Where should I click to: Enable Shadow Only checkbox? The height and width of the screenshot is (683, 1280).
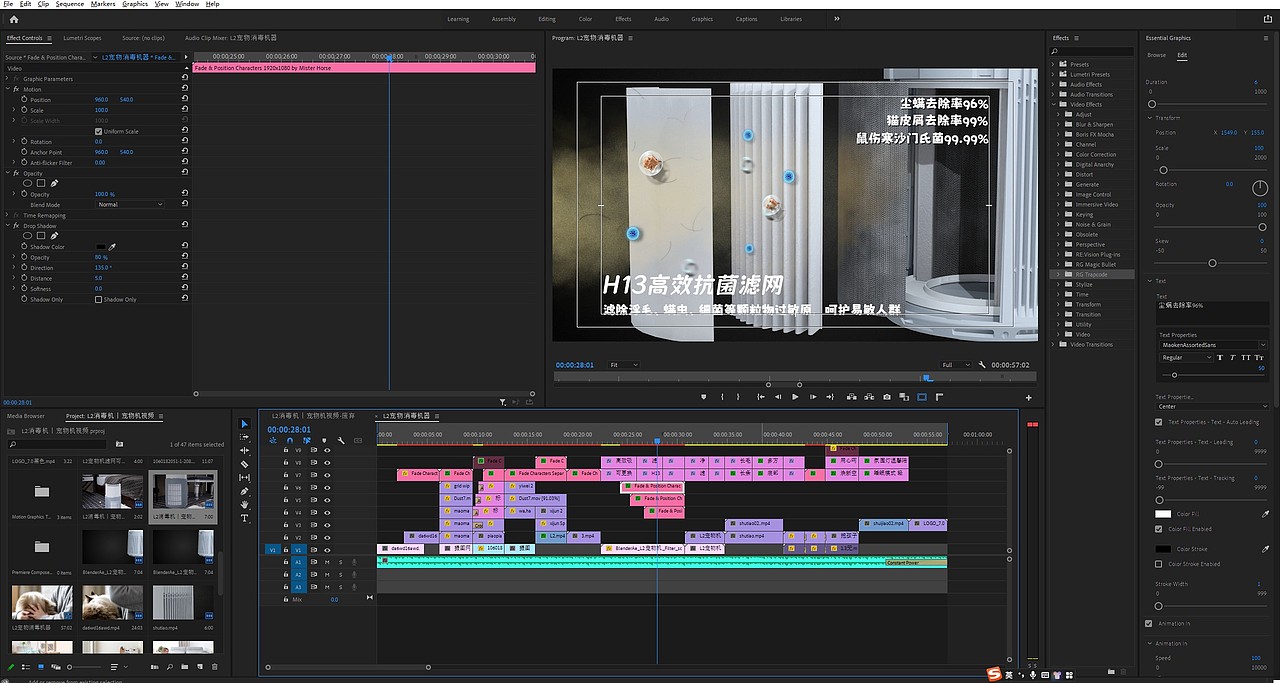tap(98, 299)
